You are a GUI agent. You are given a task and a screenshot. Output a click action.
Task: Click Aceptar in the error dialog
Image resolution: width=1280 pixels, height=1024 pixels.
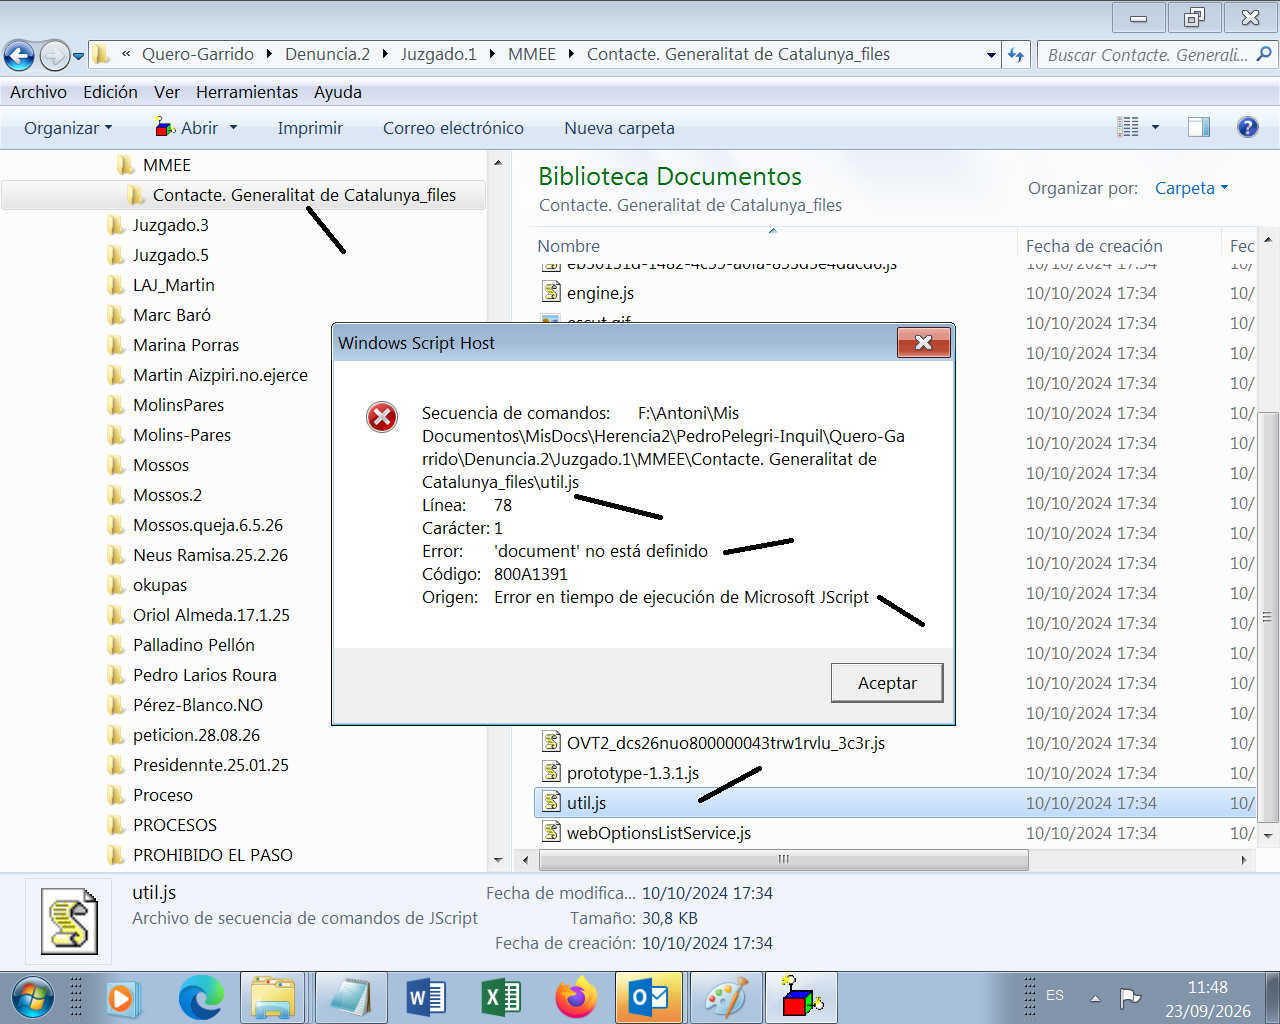(887, 683)
